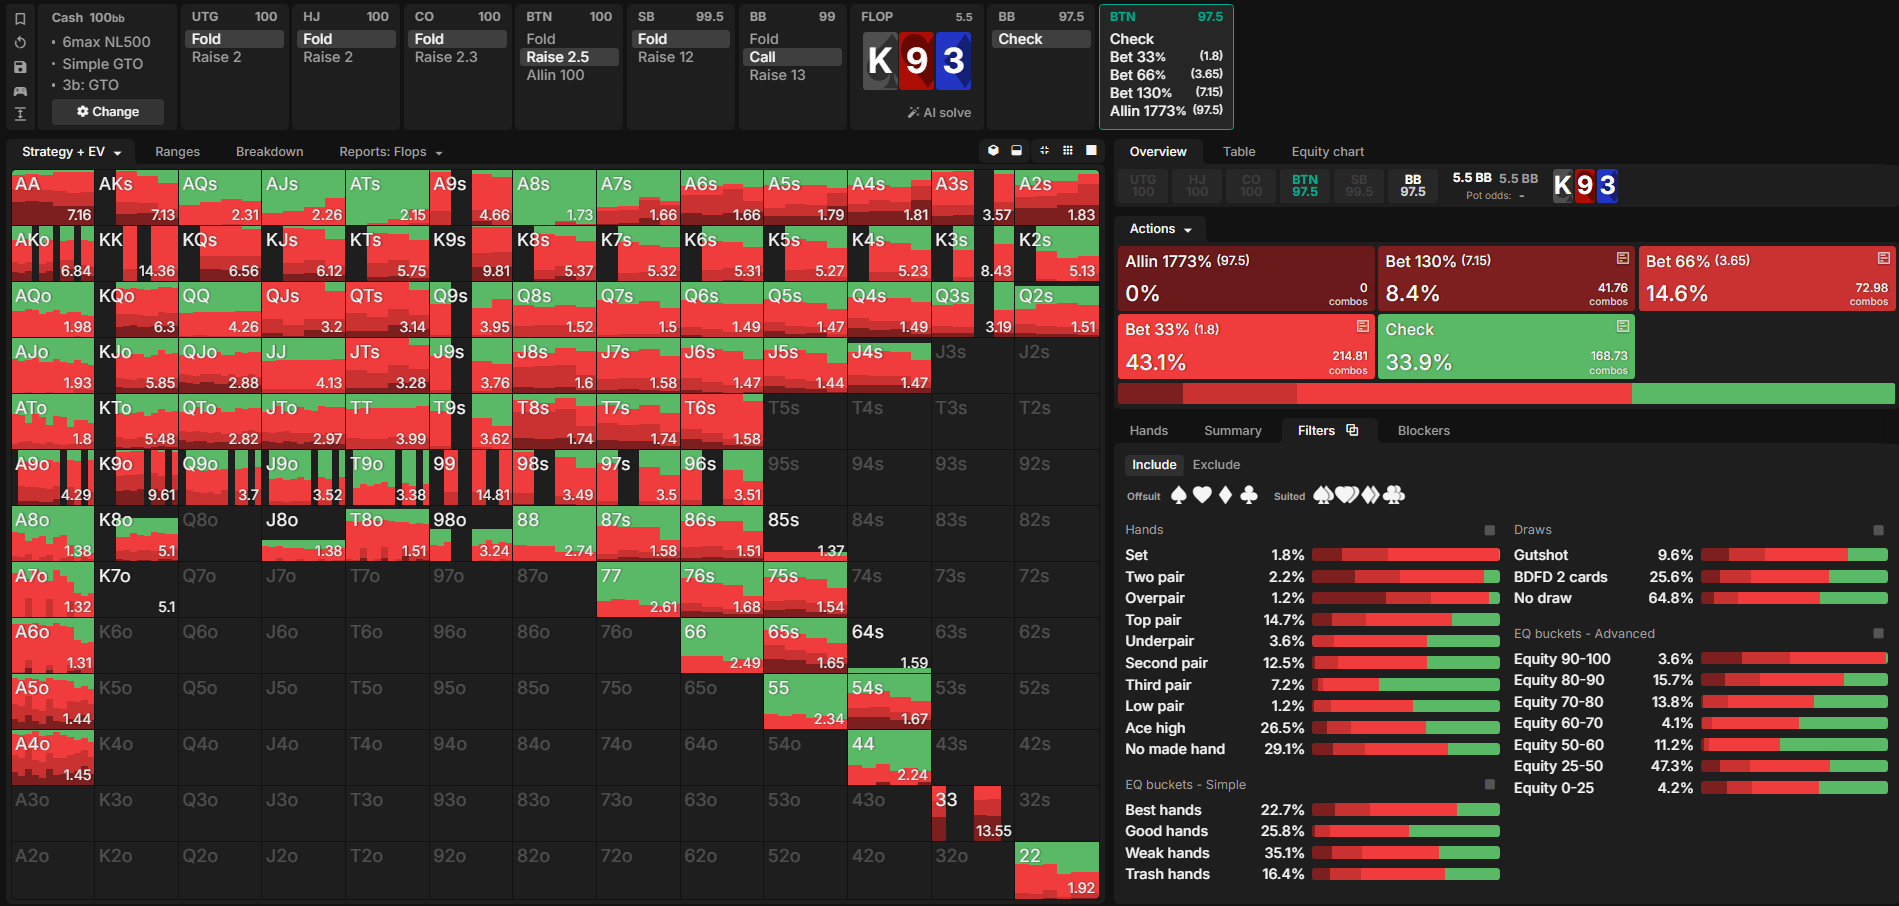This screenshot has height=906, width=1899.
Task: Click the reset arrow icon in the sidebar
Action: [20, 43]
